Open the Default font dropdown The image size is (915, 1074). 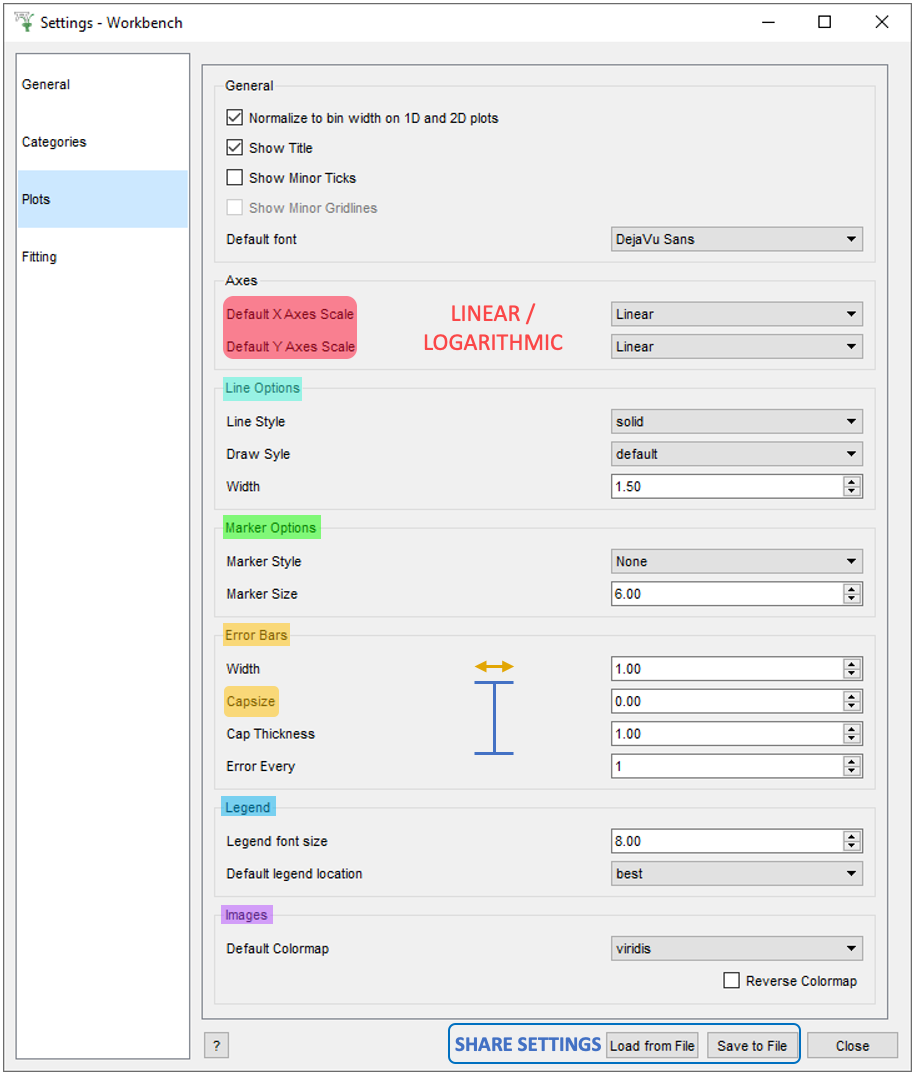pos(736,239)
